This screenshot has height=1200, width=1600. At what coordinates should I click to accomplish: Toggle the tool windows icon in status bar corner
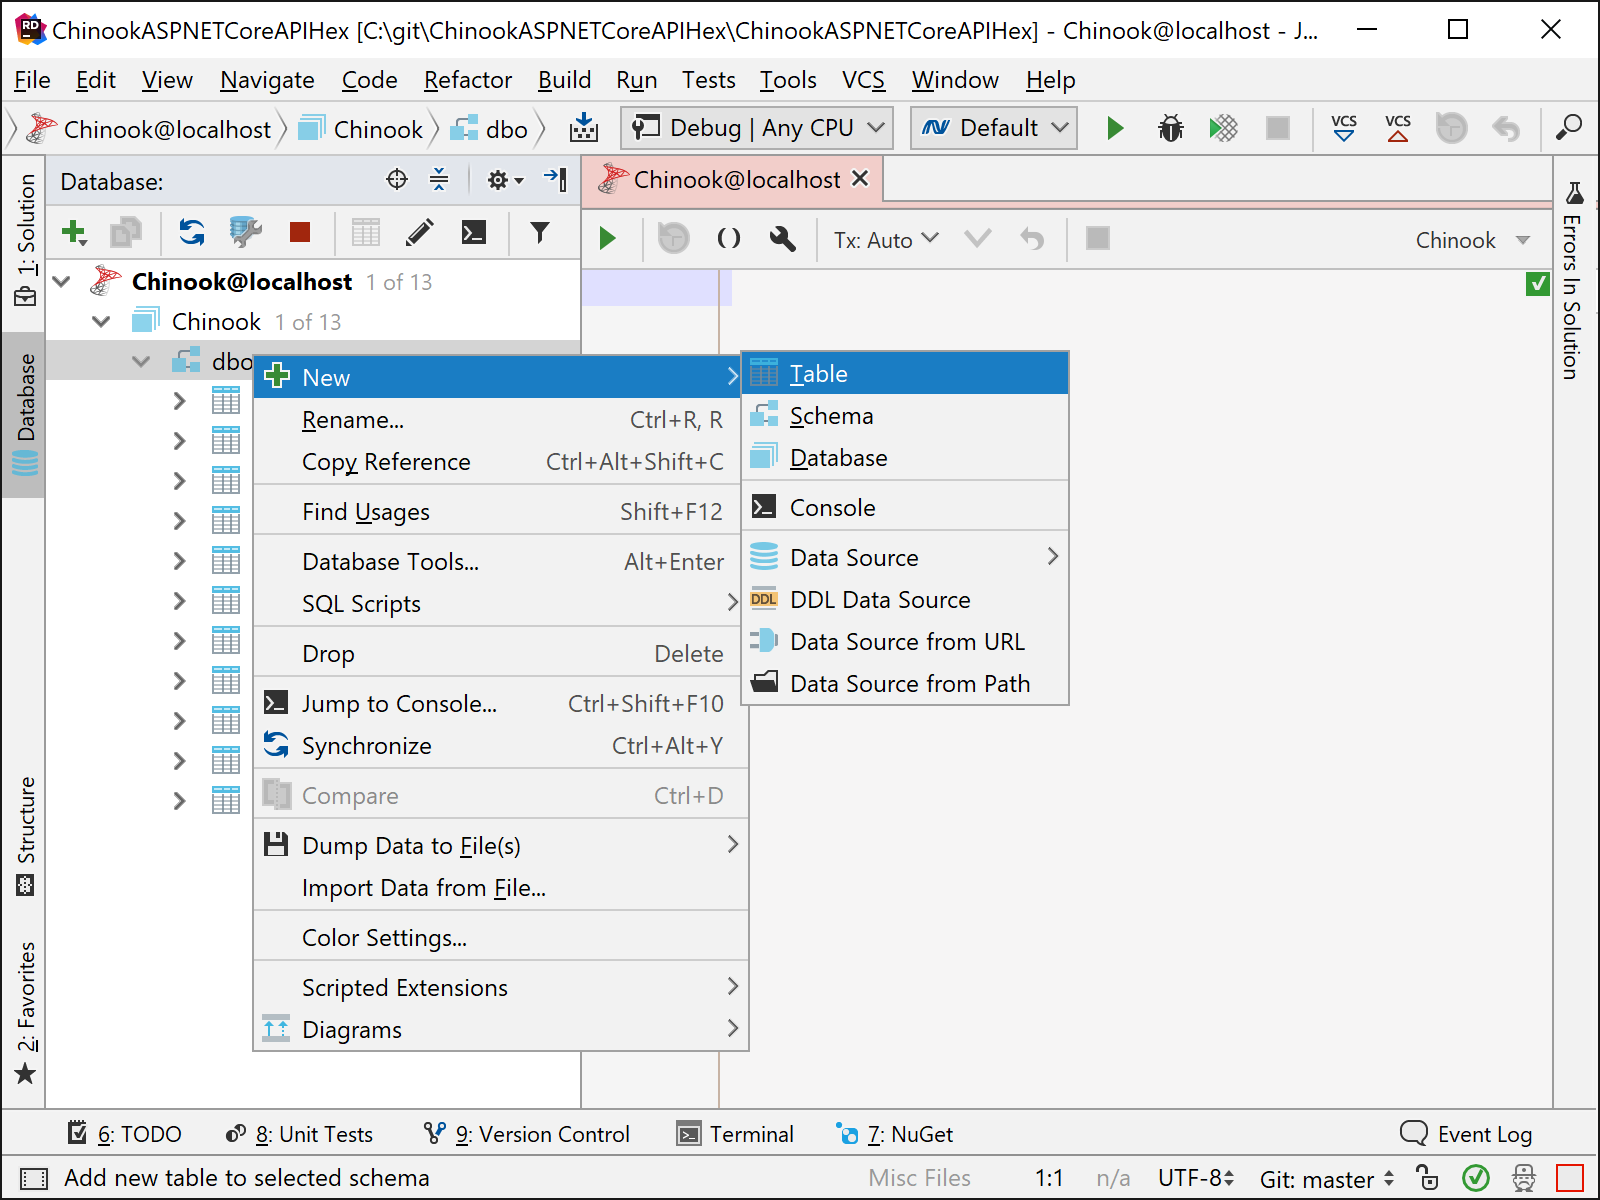coord(34,1178)
